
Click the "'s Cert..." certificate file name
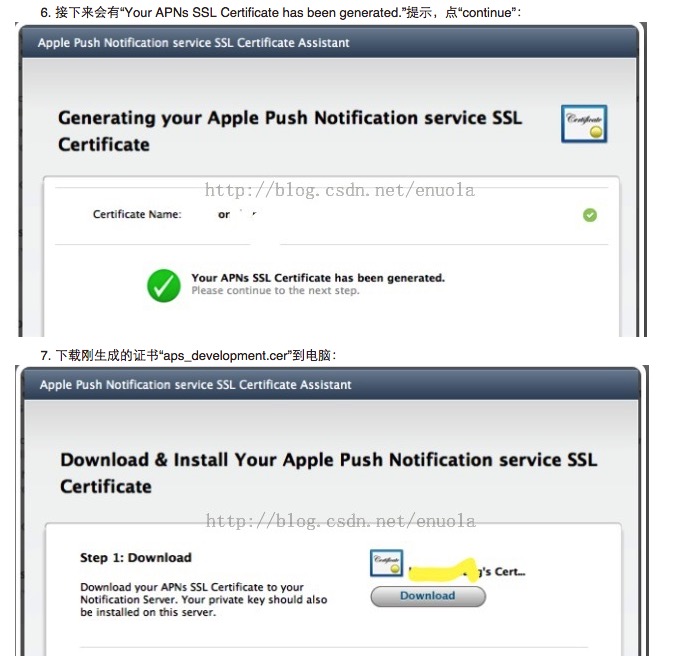(467, 571)
